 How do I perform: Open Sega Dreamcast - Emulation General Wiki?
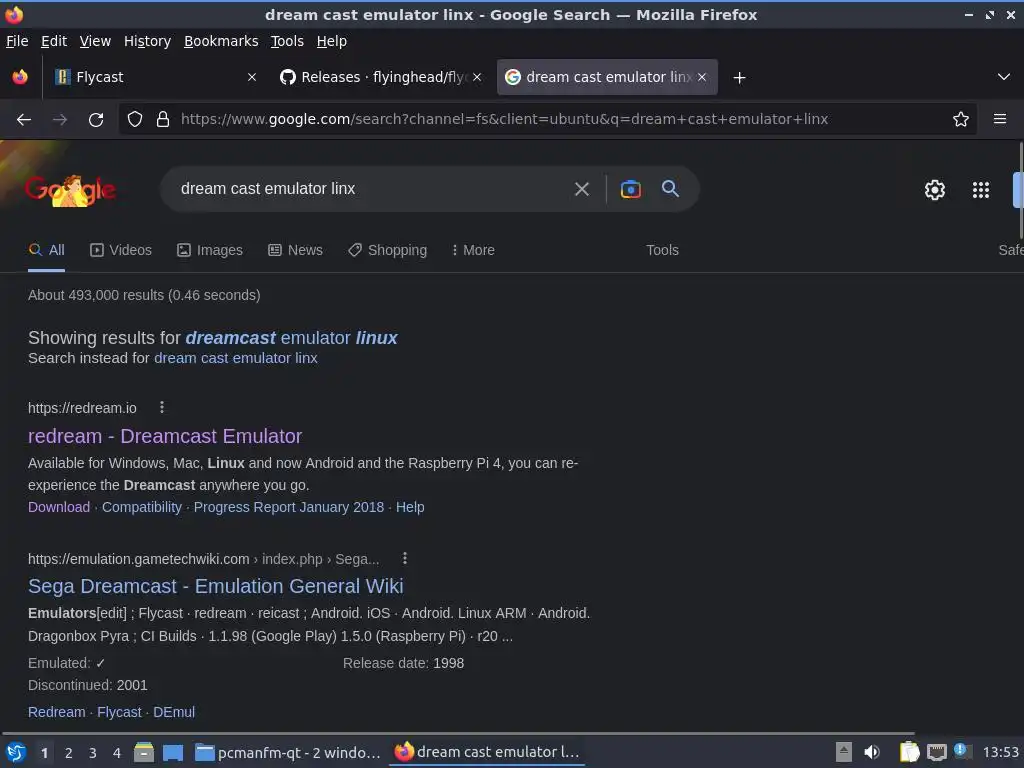point(216,586)
